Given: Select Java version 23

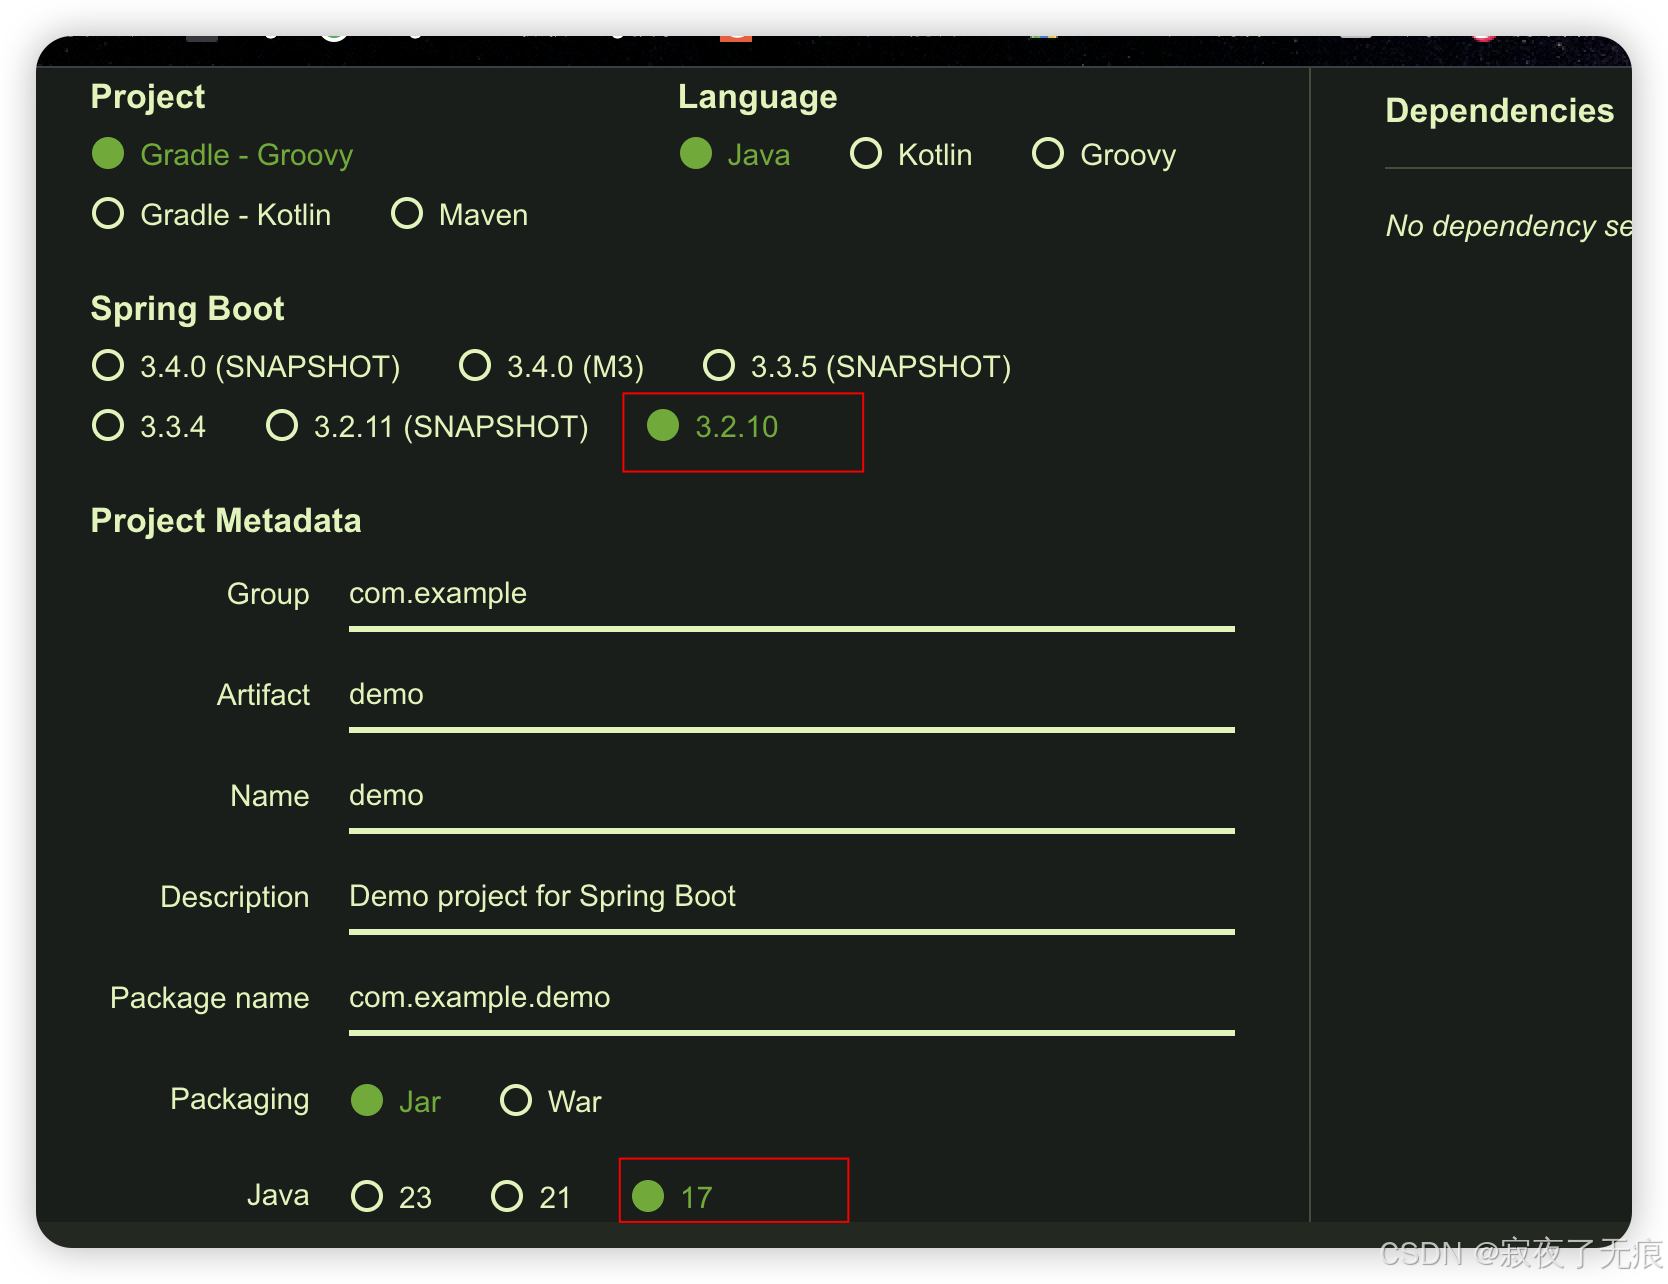Looking at the screenshot, I should click(x=392, y=1197).
